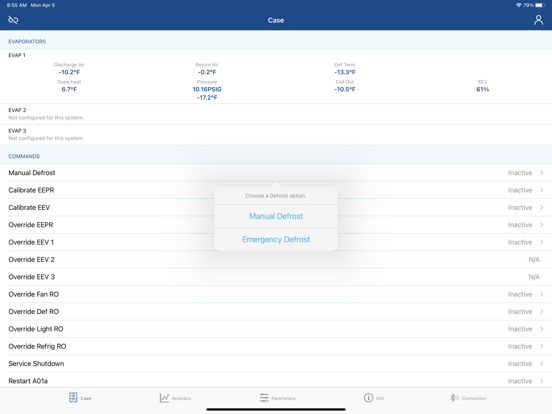Choose Manual Defrost in the popup
552x414 pixels.
pyautogui.click(x=276, y=216)
